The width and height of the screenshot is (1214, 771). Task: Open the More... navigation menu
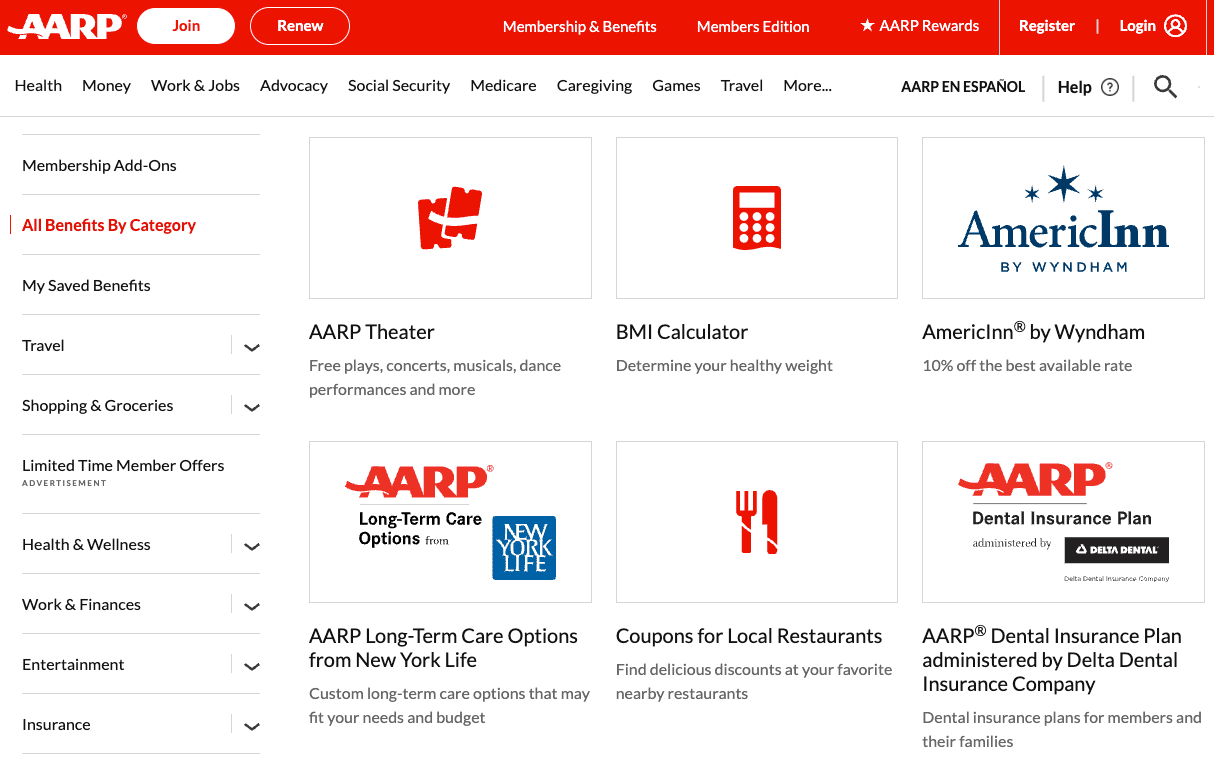click(807, 86)
